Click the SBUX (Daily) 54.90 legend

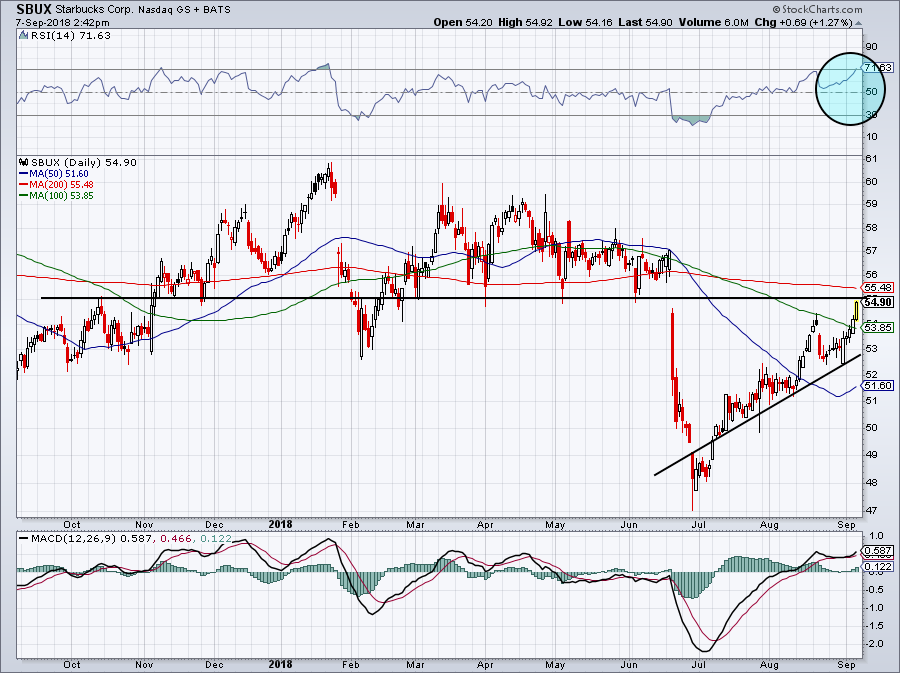[x=84, y=162]
